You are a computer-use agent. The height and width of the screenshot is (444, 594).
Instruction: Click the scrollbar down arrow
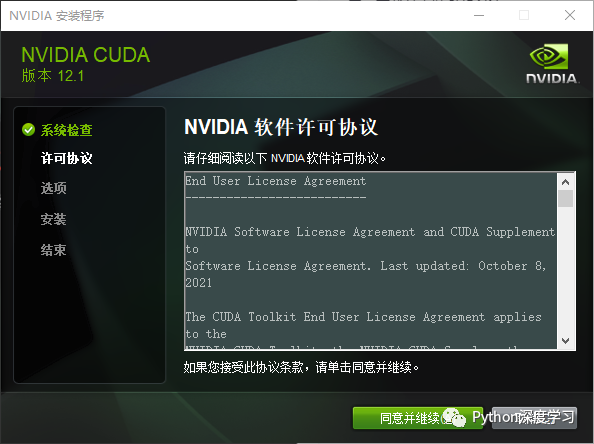click(x=565, y=340)
